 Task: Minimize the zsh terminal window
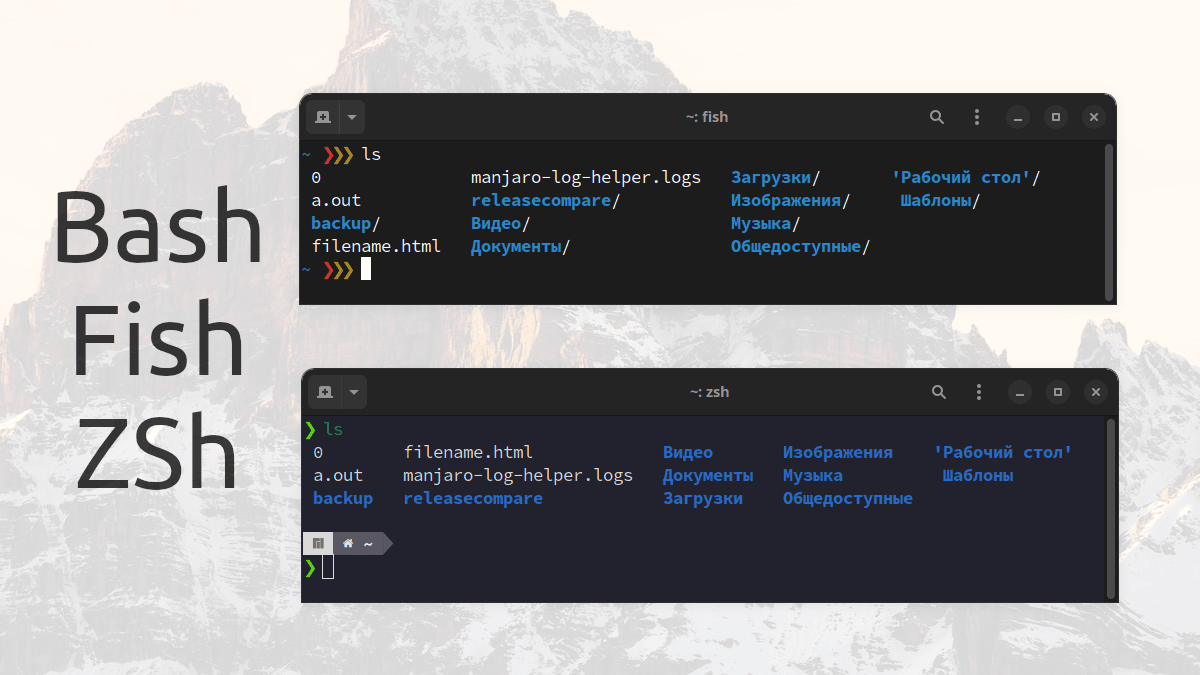coord(1020,392)
